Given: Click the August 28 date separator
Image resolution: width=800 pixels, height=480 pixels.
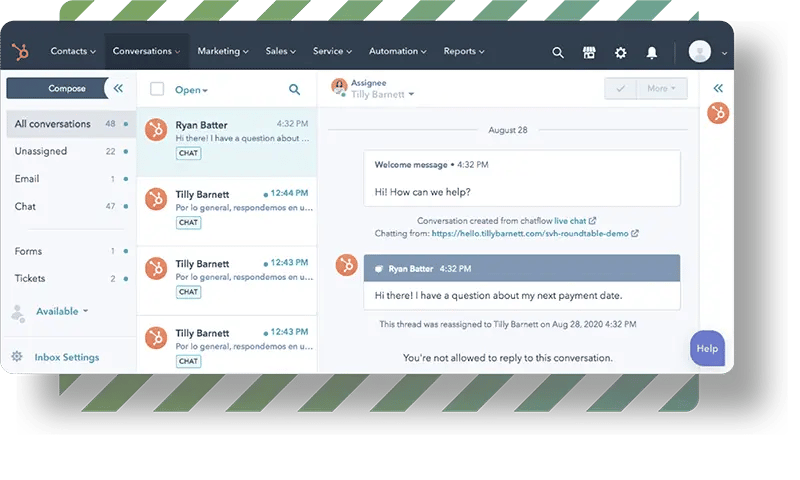Looking at the screenshot, I should click(508, 130).
